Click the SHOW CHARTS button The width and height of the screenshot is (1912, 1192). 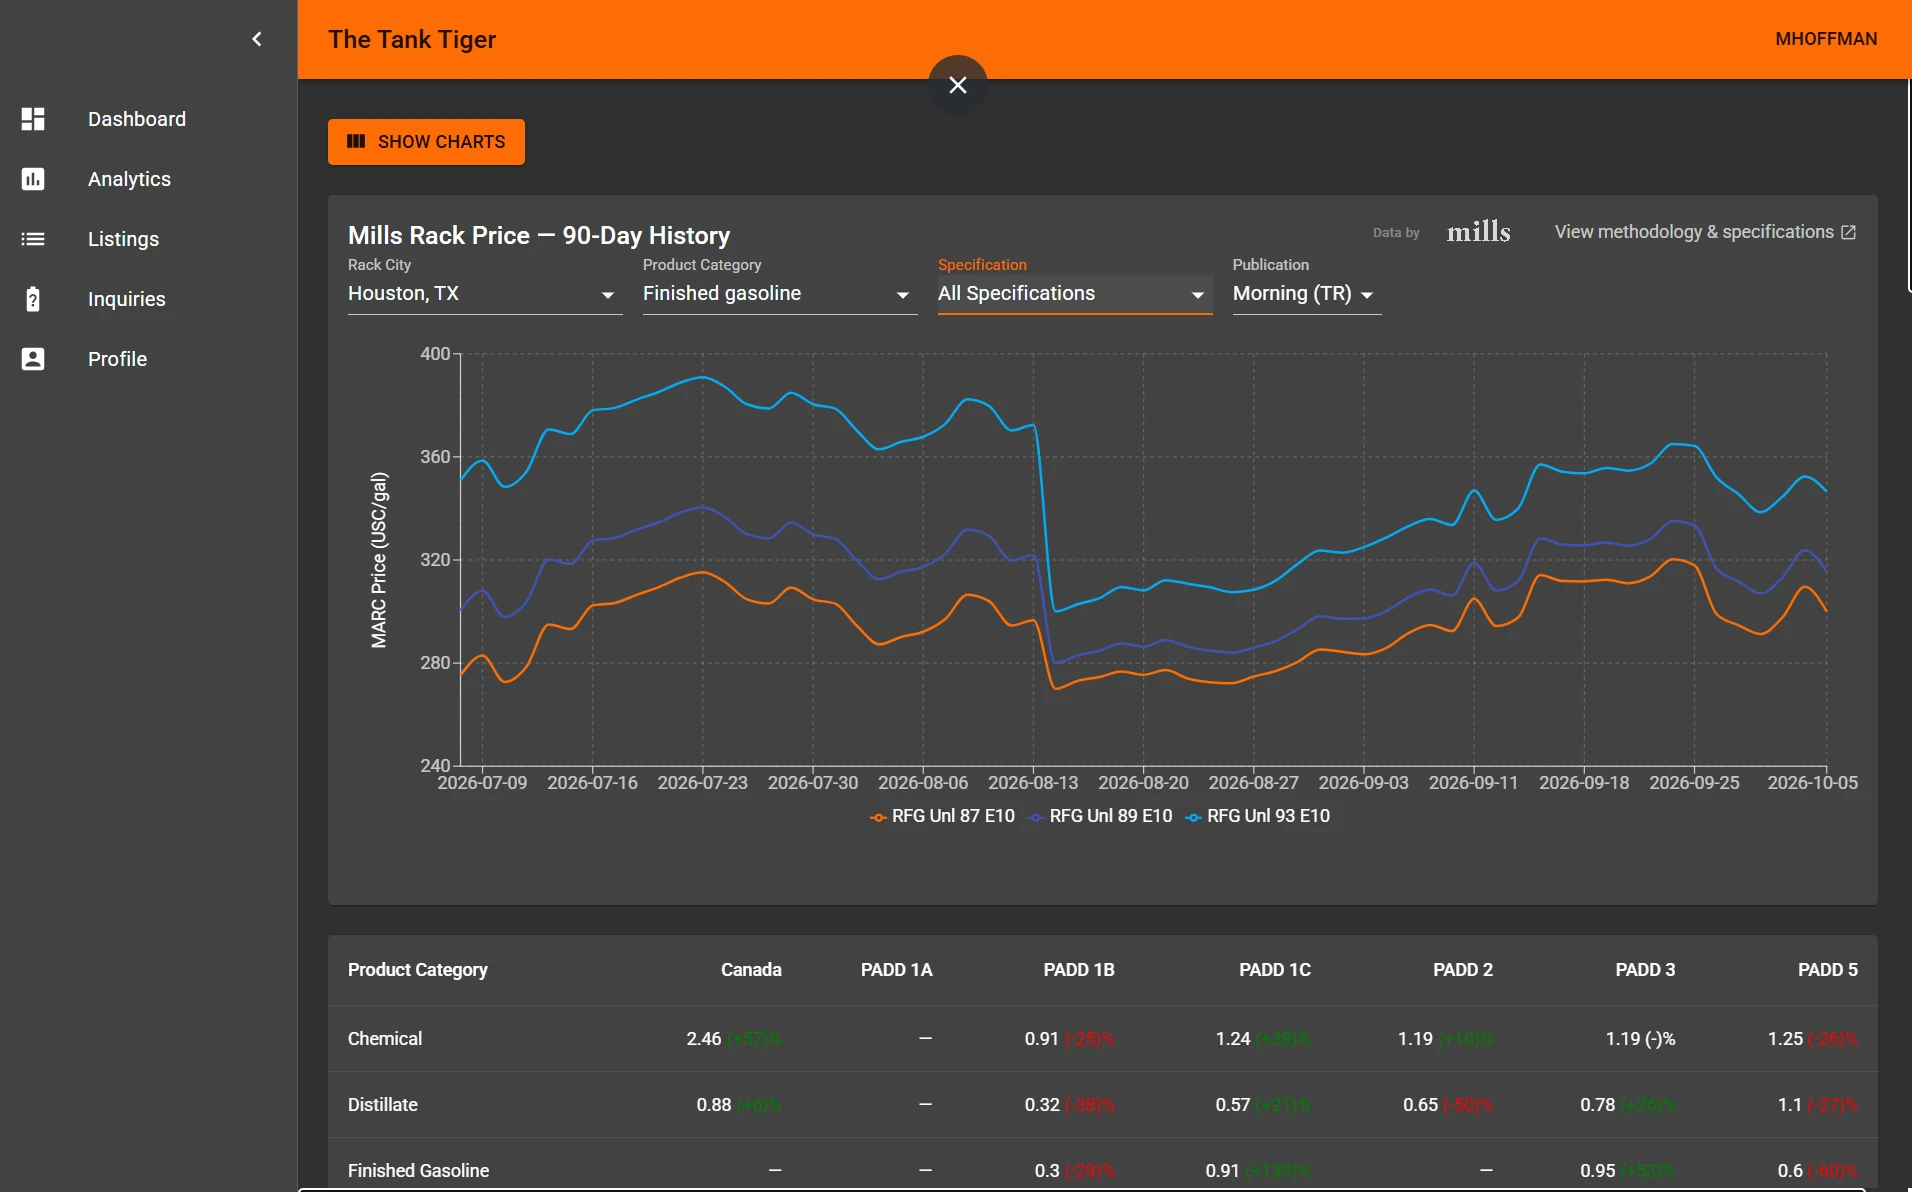pyautogui.click(x=426, y=142)
